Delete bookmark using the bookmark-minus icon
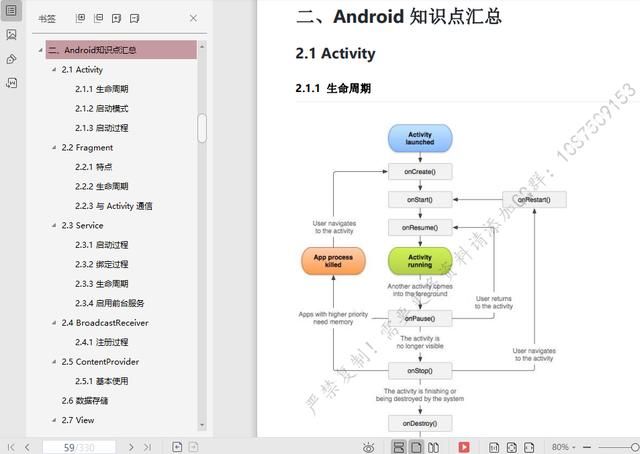 pyautogui.click(x=134, y=18)
